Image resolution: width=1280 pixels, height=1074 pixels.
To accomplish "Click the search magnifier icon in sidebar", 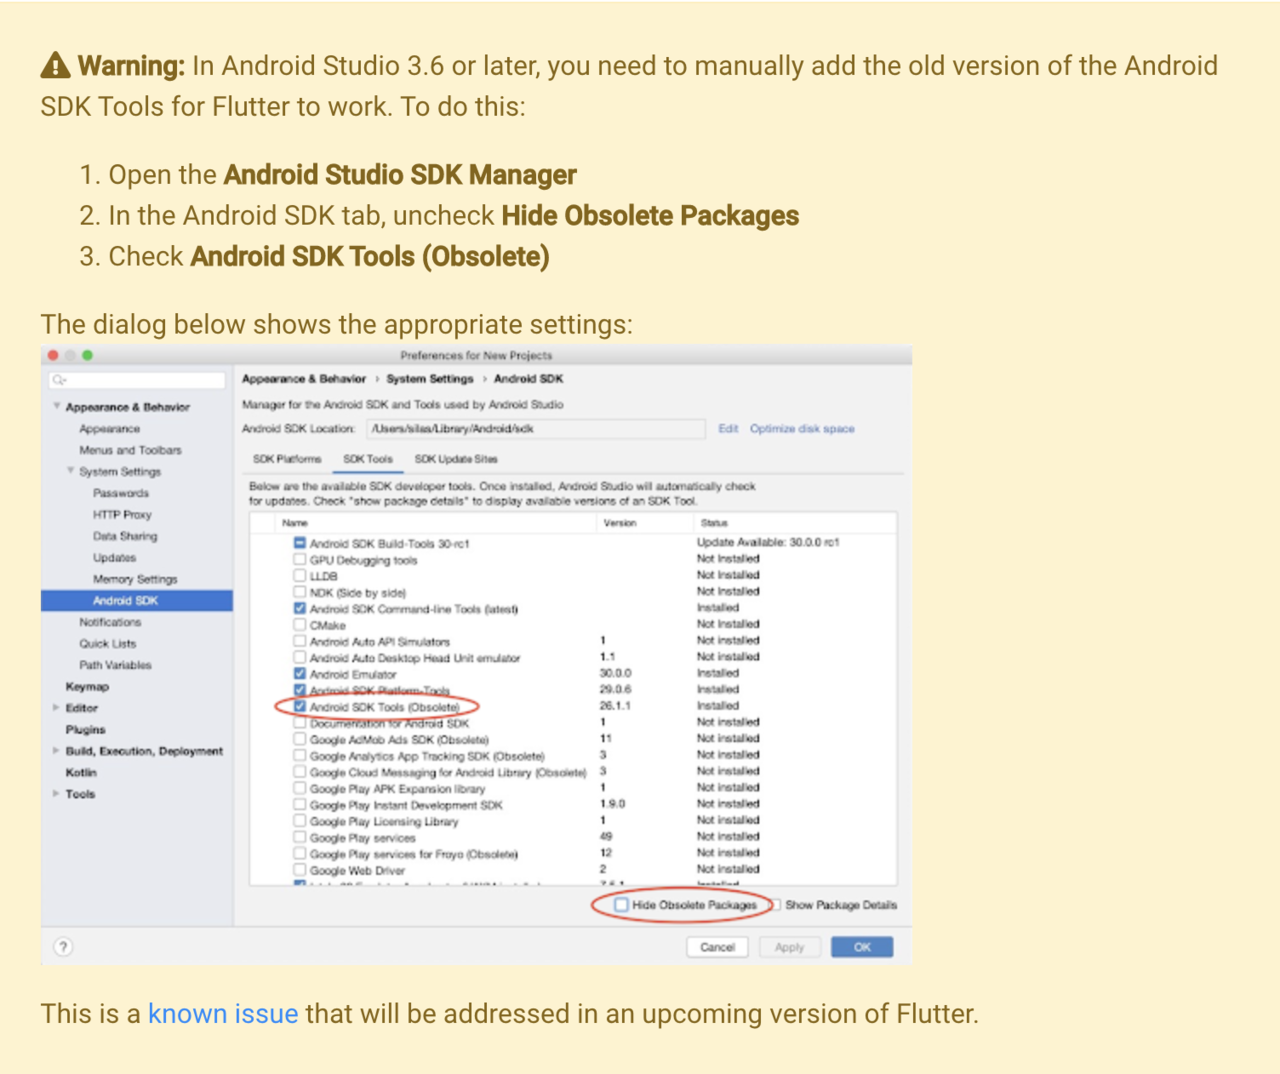I will [x=59, y=380].
